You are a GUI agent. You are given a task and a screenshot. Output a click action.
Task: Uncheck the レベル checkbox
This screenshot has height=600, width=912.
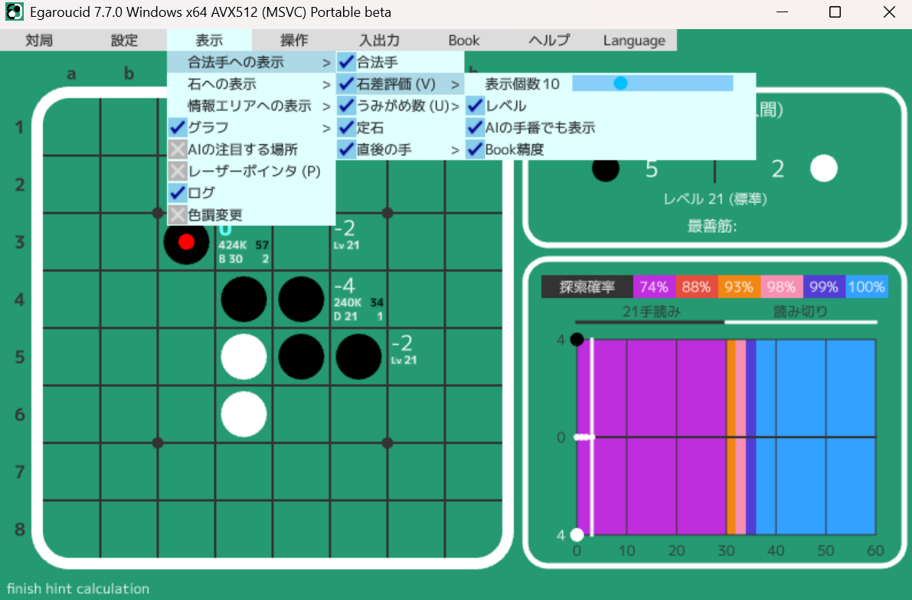476,106
